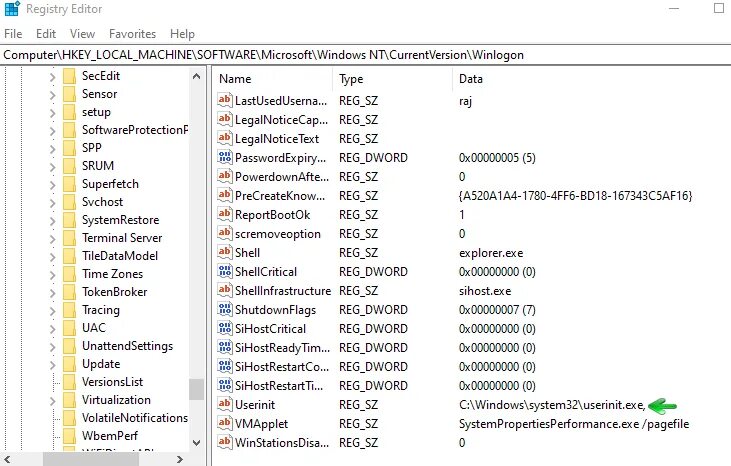Screen dimensions: 731x466
Task: Click the tree pane scroll-up arrow
Action: click(x=197, y=76)
